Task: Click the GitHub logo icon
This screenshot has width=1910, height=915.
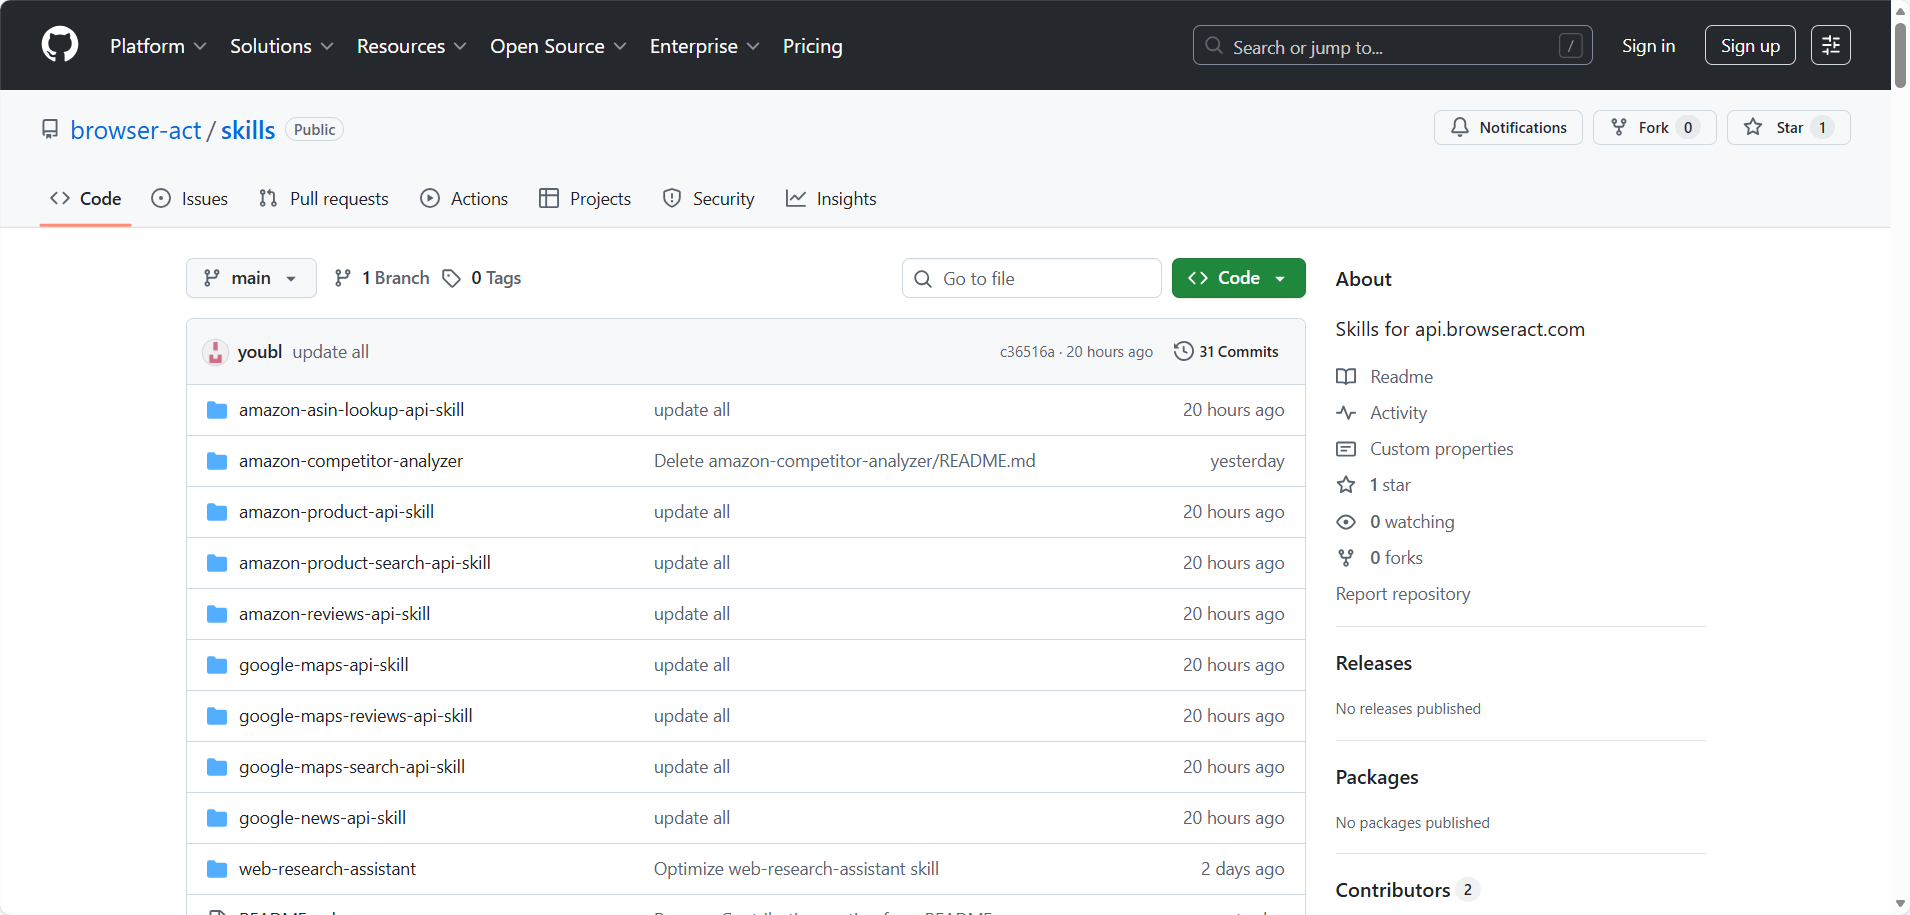Action: 59,44
